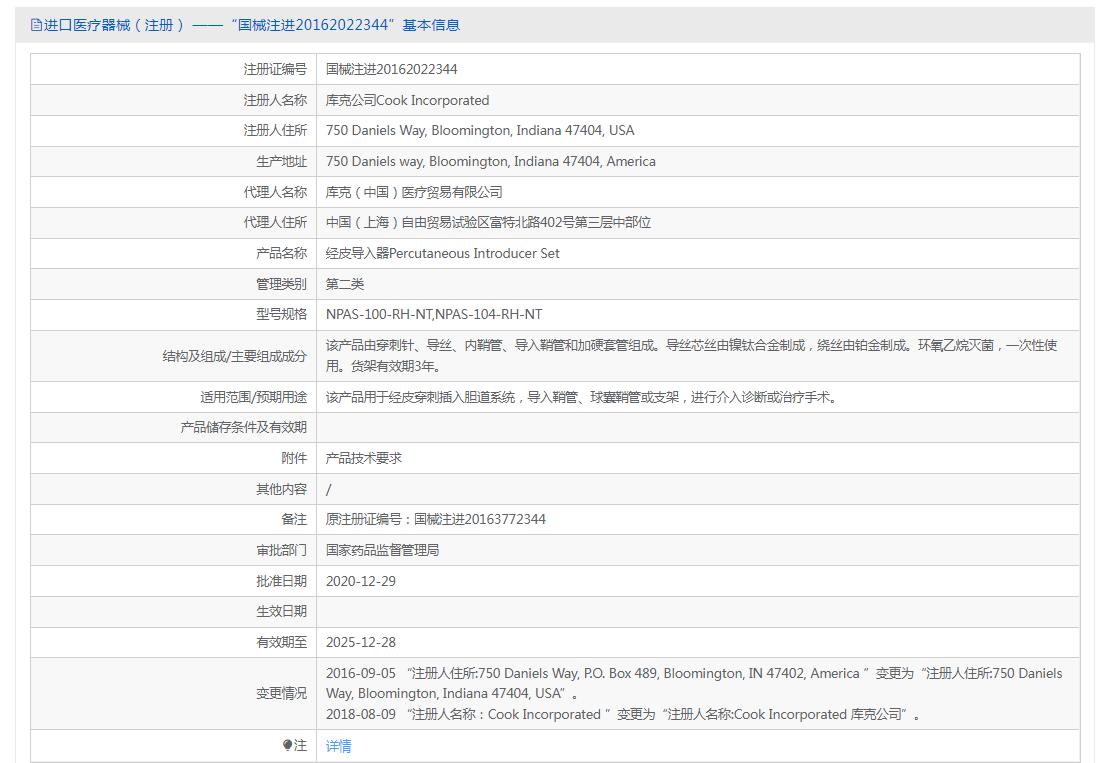The height and width of the screenshot is (763, 1110).
Task: Click the 结构及组成/主要组成成分 label
Action: (235, 356)
